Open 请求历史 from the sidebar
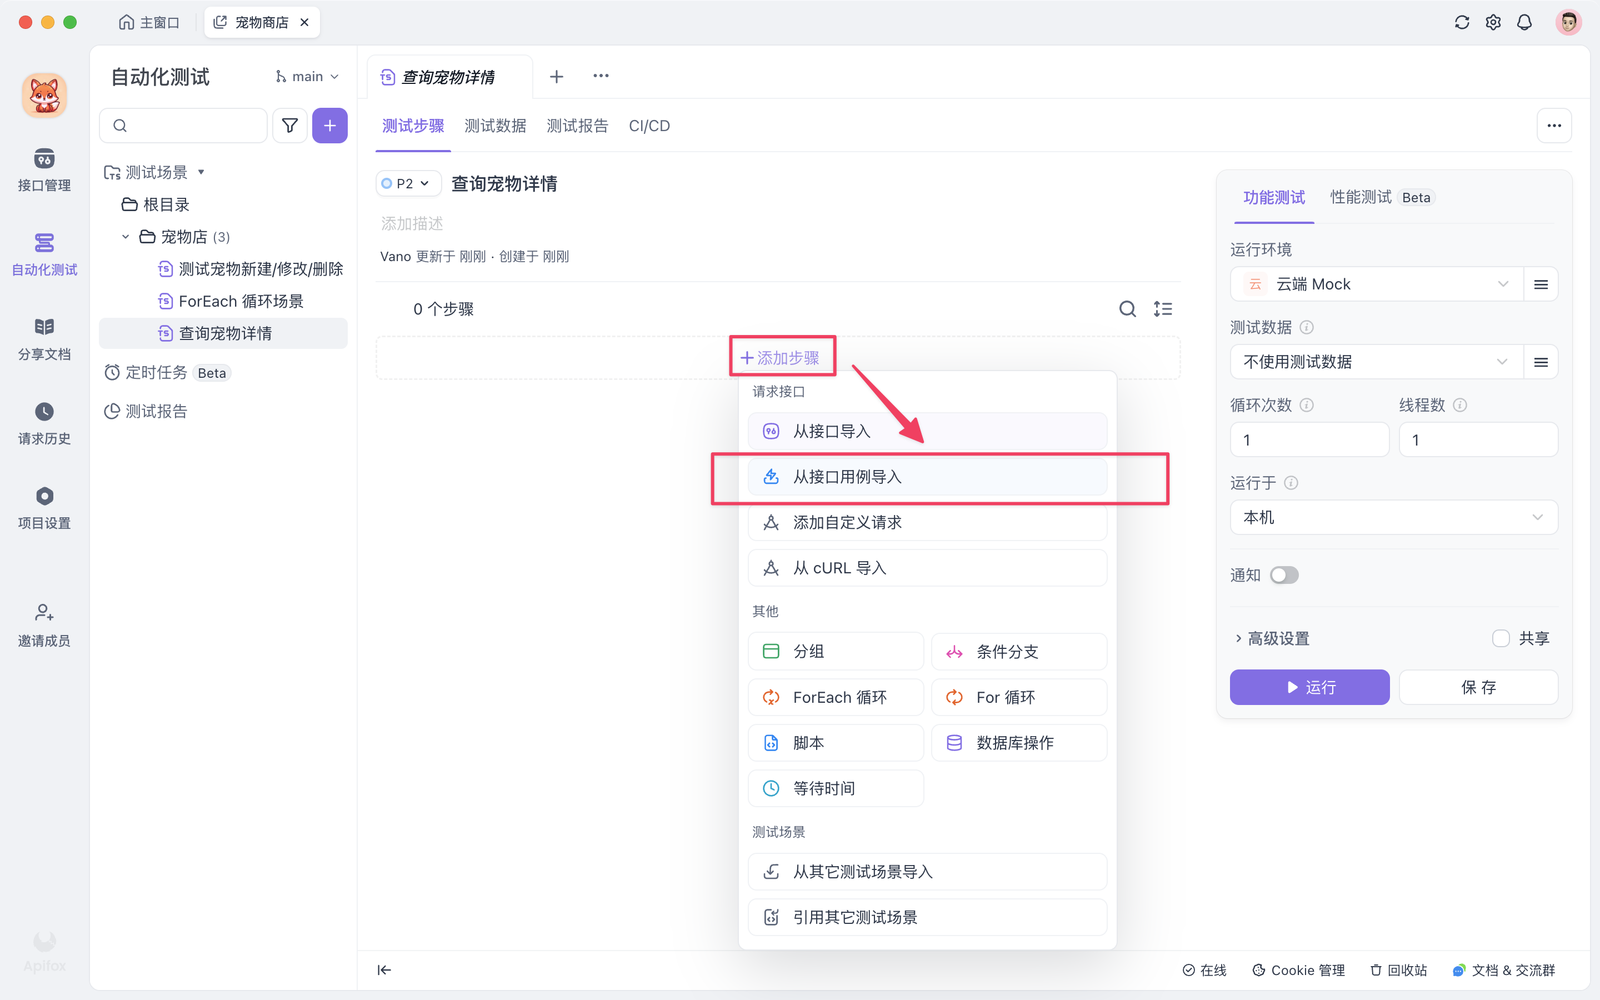Image resolution: width=1600 pixels, height=1000 pixels. (x=44, y=423)
